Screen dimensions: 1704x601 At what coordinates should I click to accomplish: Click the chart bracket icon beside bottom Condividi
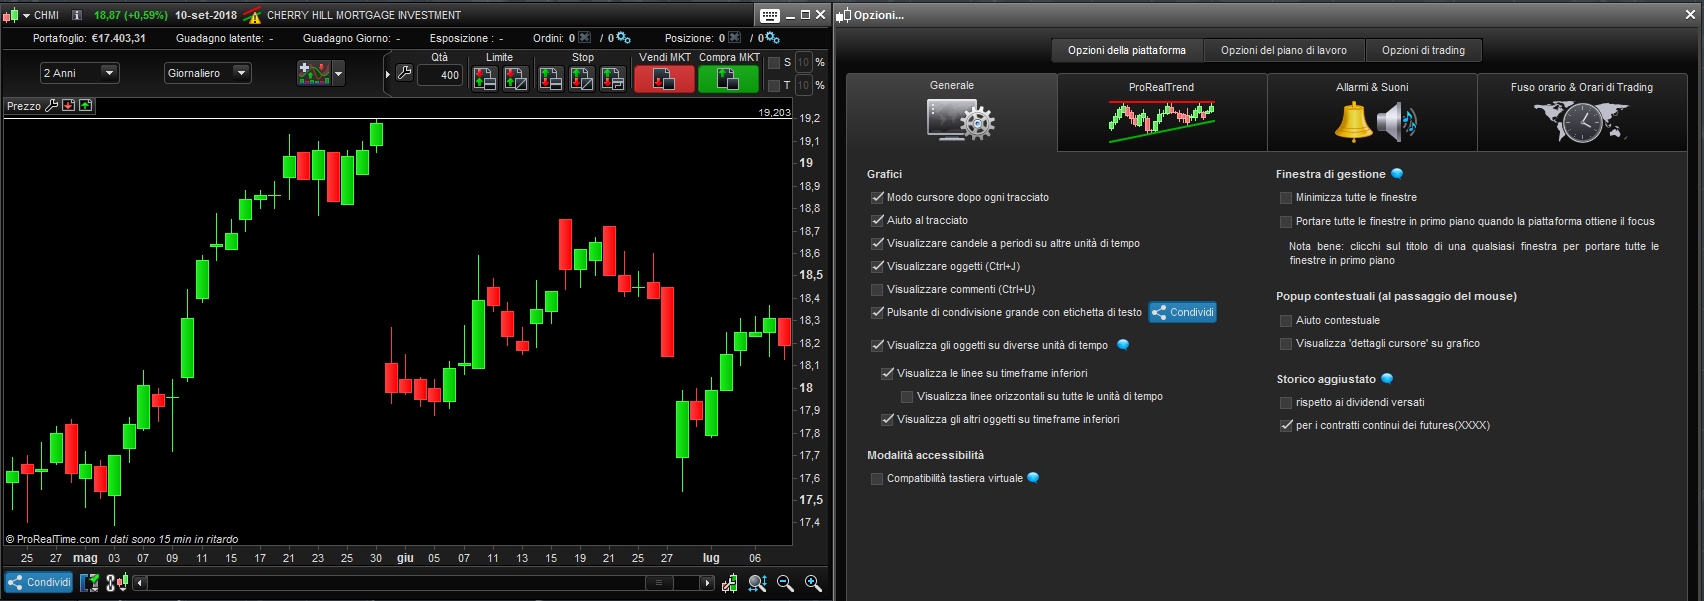(90, 582)
